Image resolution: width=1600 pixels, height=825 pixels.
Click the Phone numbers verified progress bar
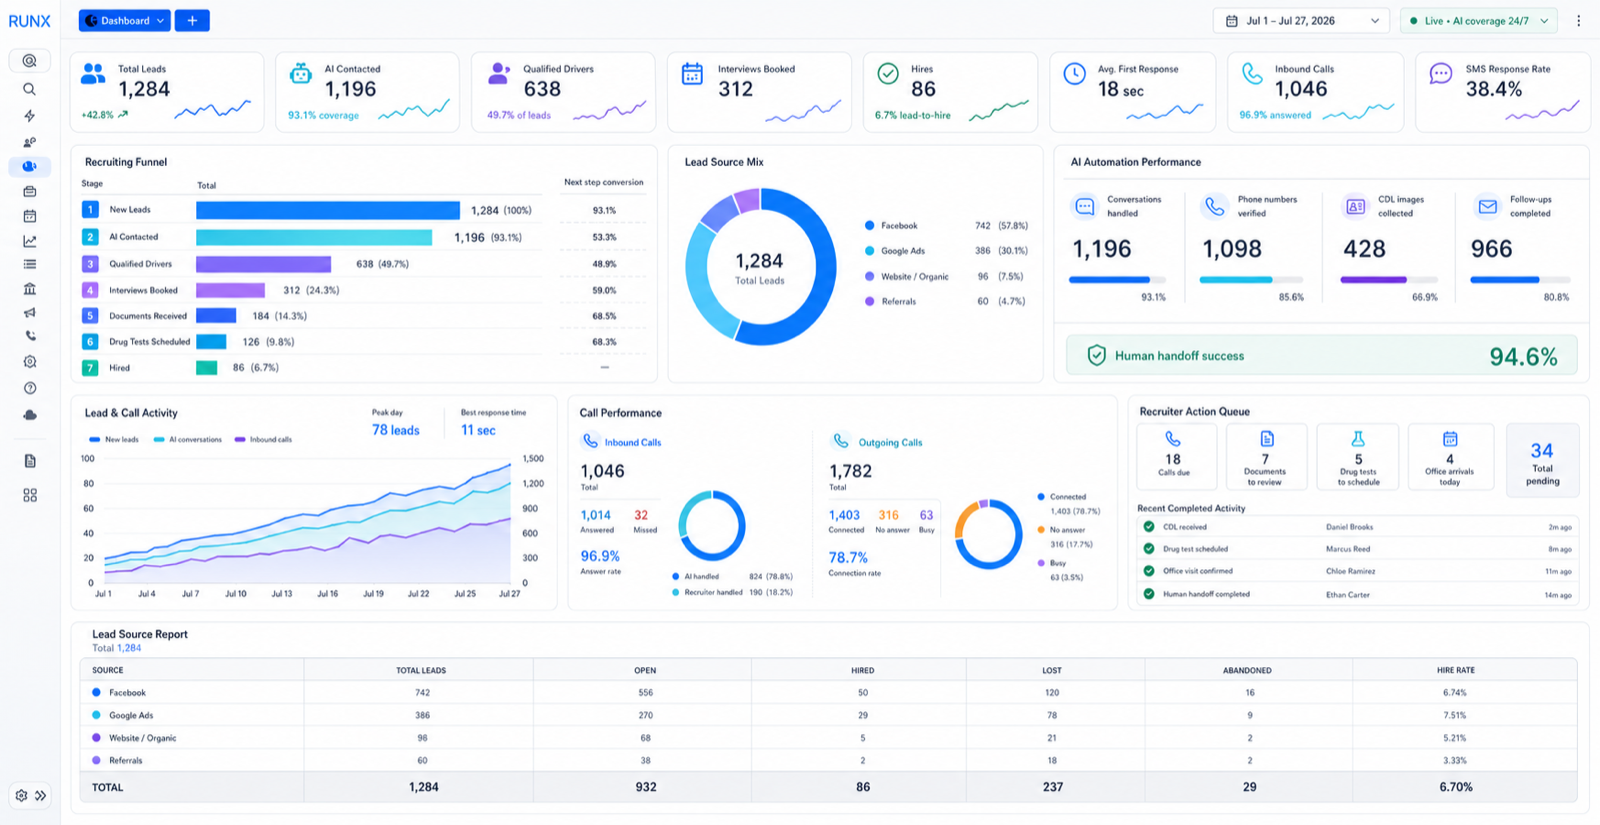[x=1251, y=280]
